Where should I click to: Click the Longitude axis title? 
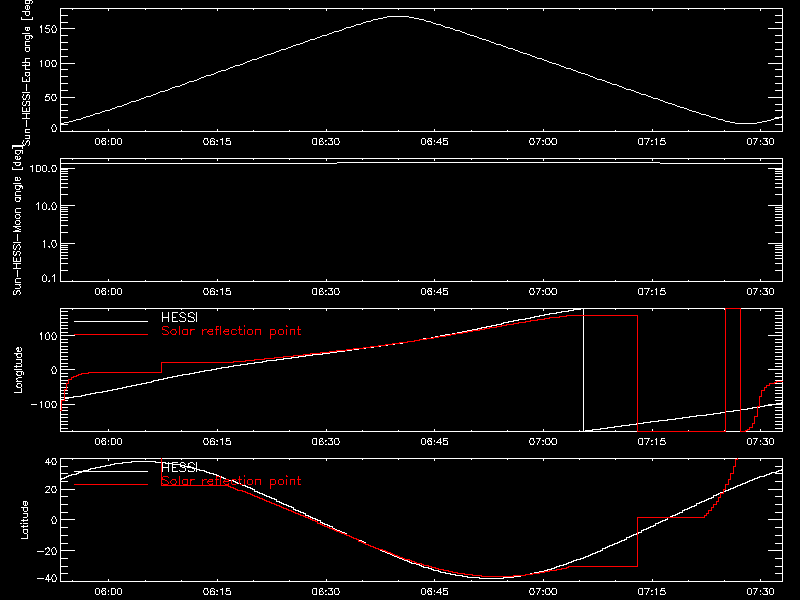pyautogui.click(x=18, y=370)
